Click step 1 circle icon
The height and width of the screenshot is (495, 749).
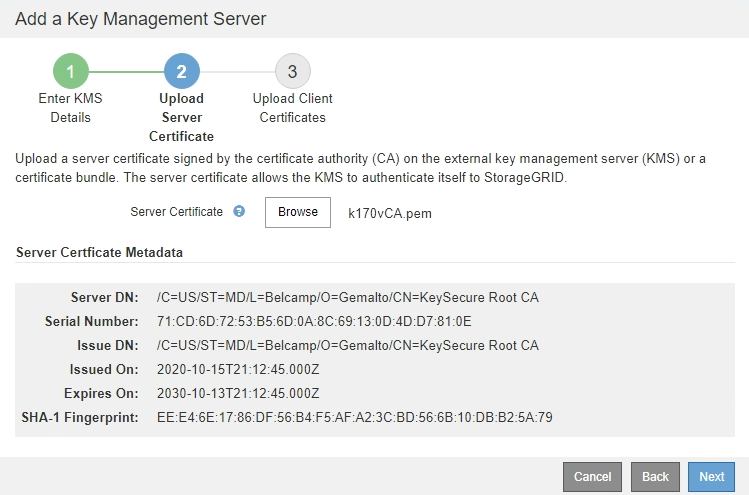(x=71, y=71)
